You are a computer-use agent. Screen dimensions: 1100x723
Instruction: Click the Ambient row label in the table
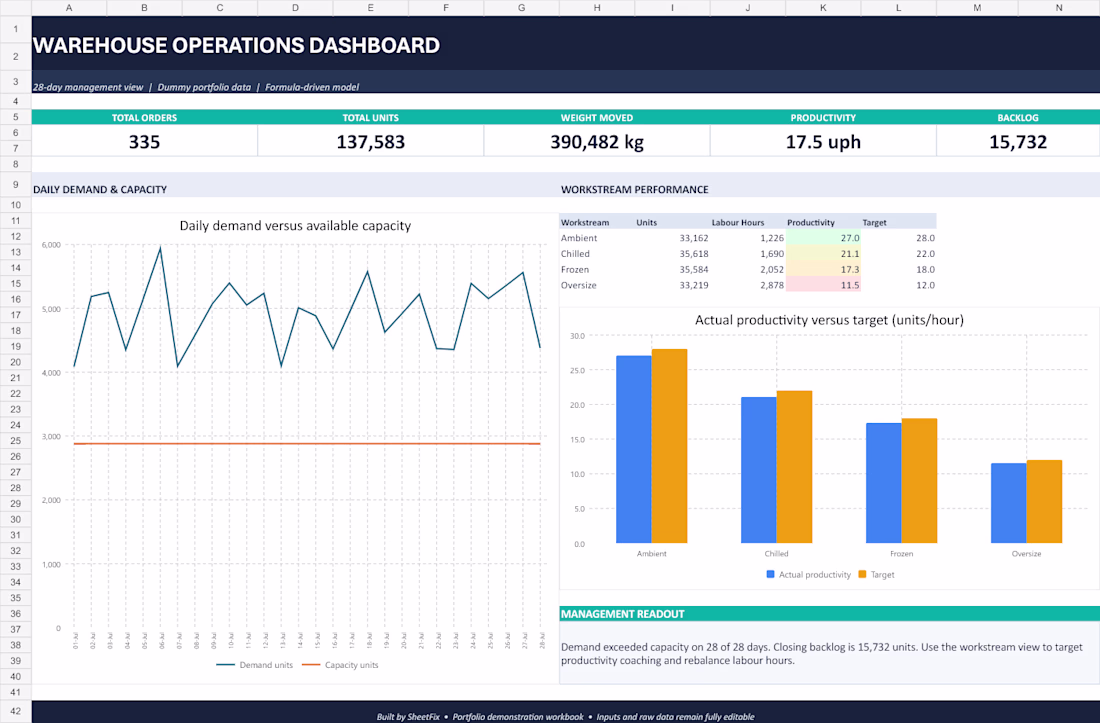coord(579,238)
